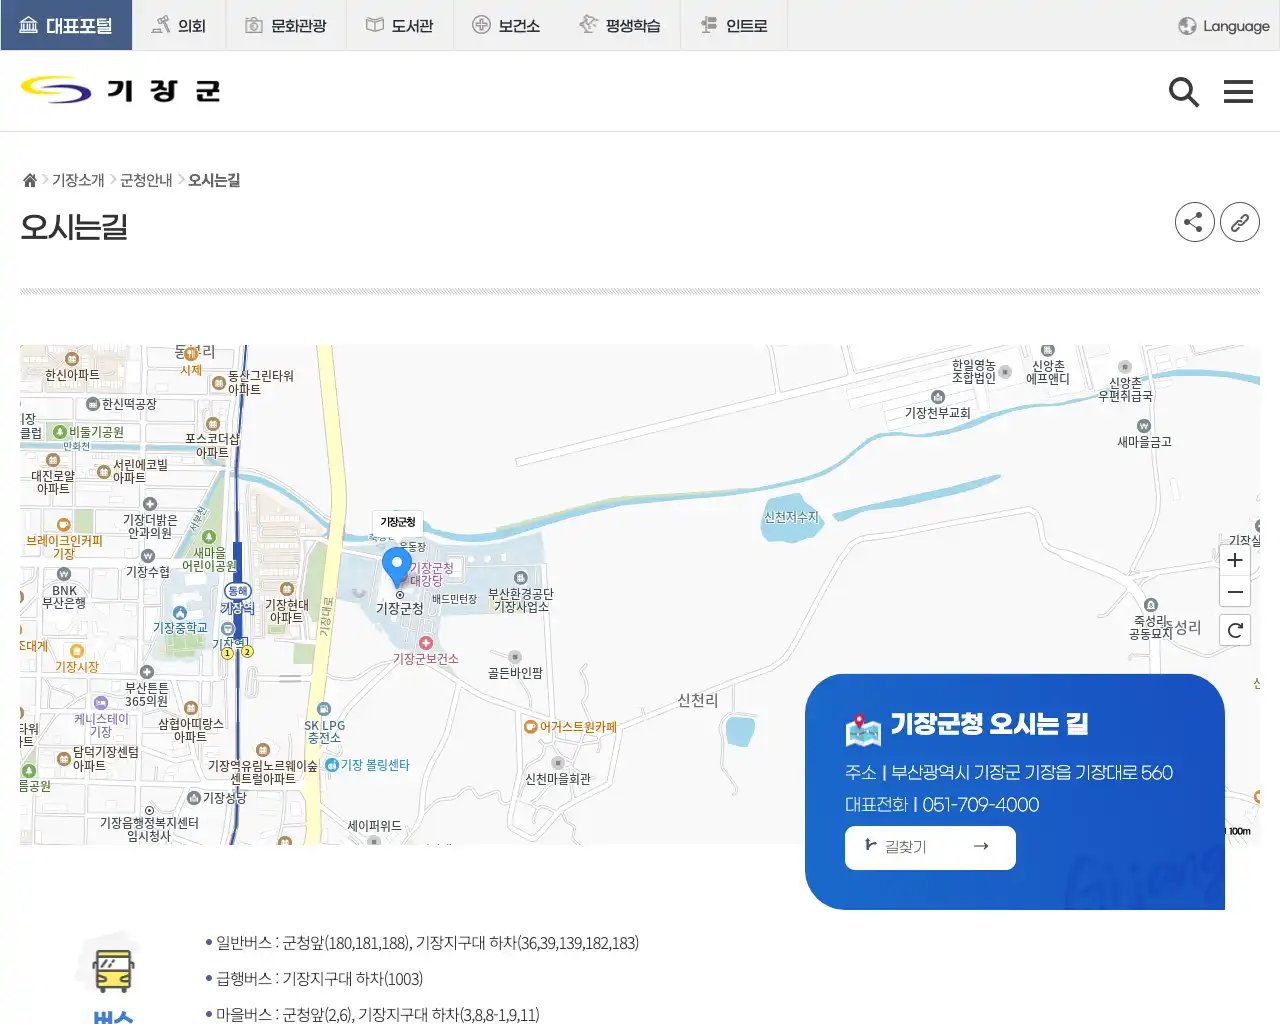Click the 군청안내 breadcrumb link

[x=144, y=179]
